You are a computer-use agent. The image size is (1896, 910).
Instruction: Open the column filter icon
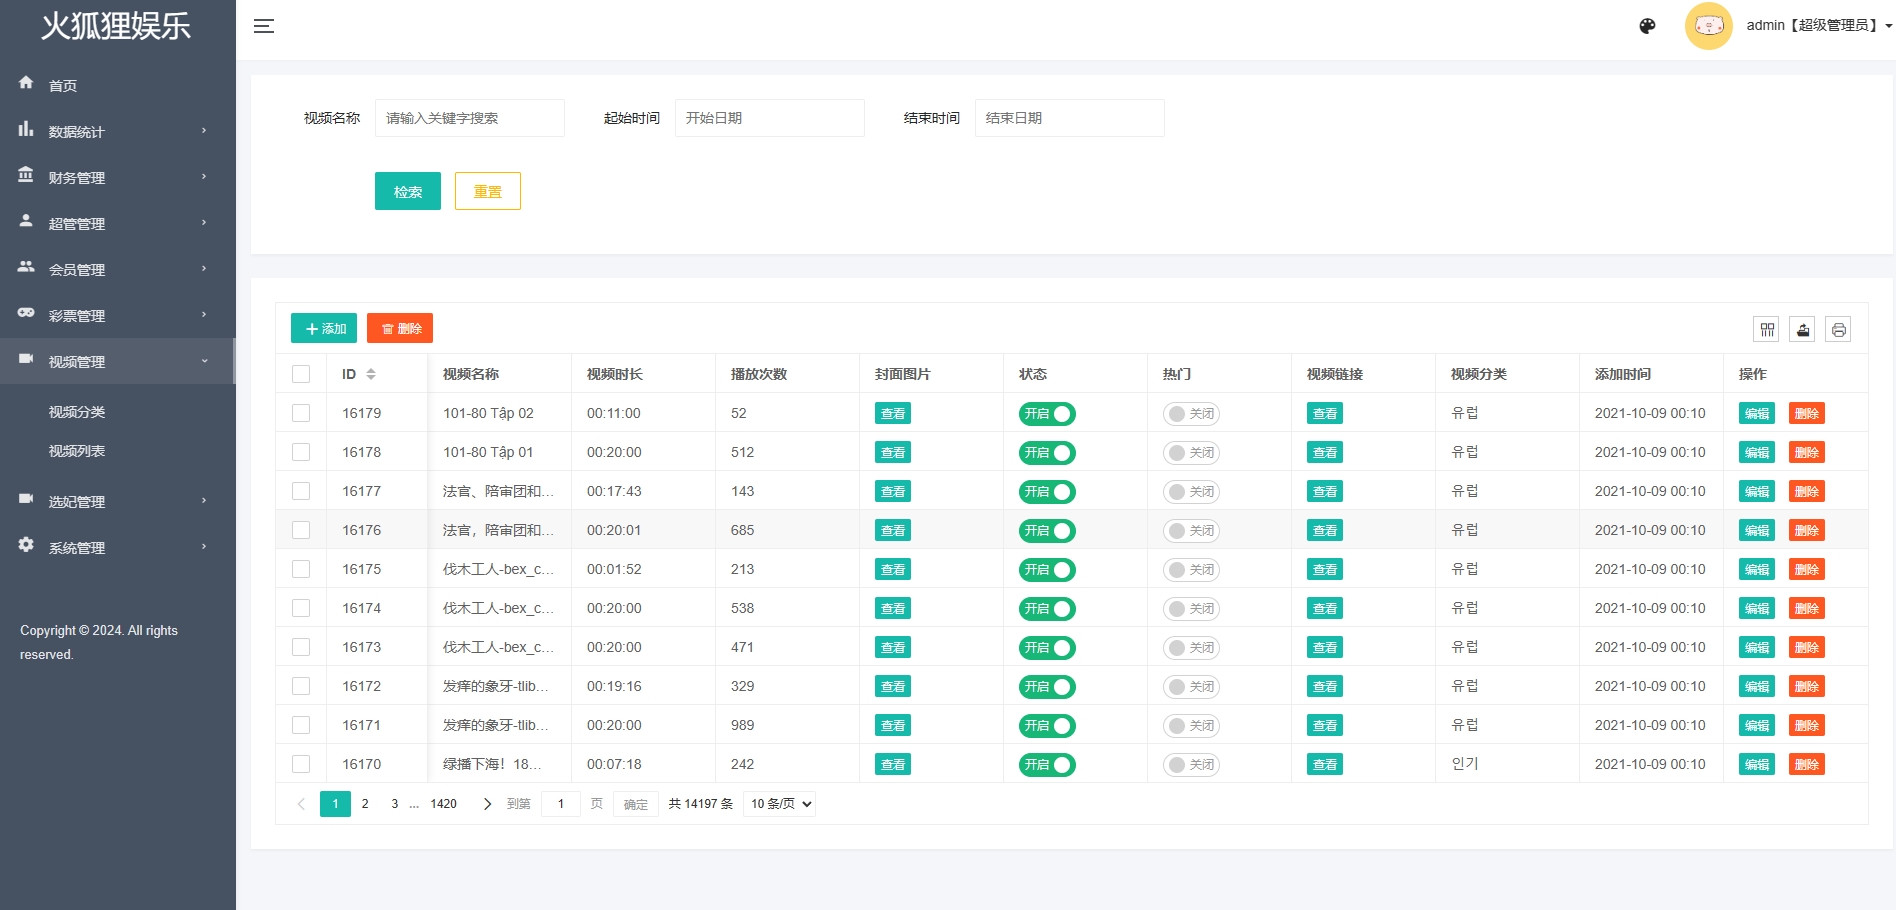[1767, 329]
